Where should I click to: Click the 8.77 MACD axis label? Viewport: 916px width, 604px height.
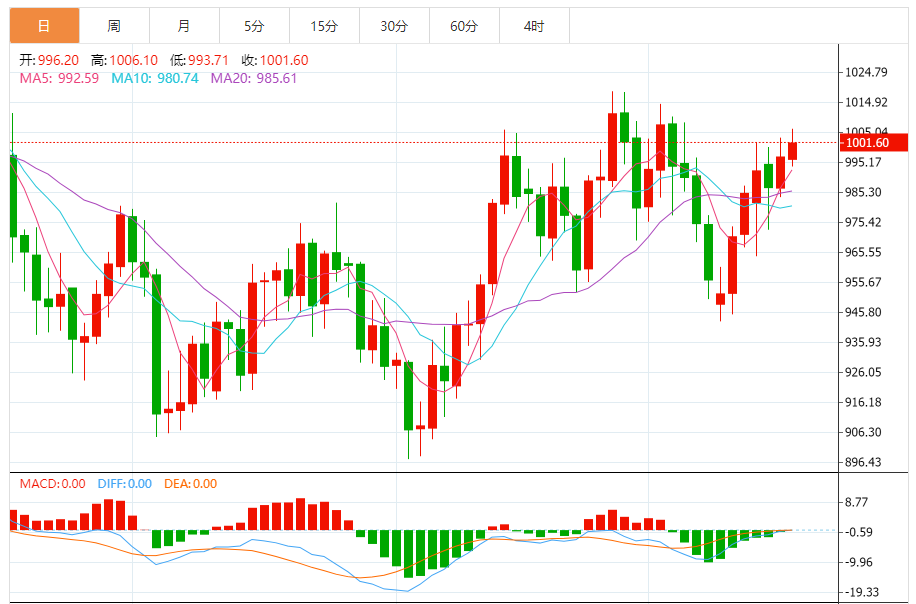click(x=857, y=502)
